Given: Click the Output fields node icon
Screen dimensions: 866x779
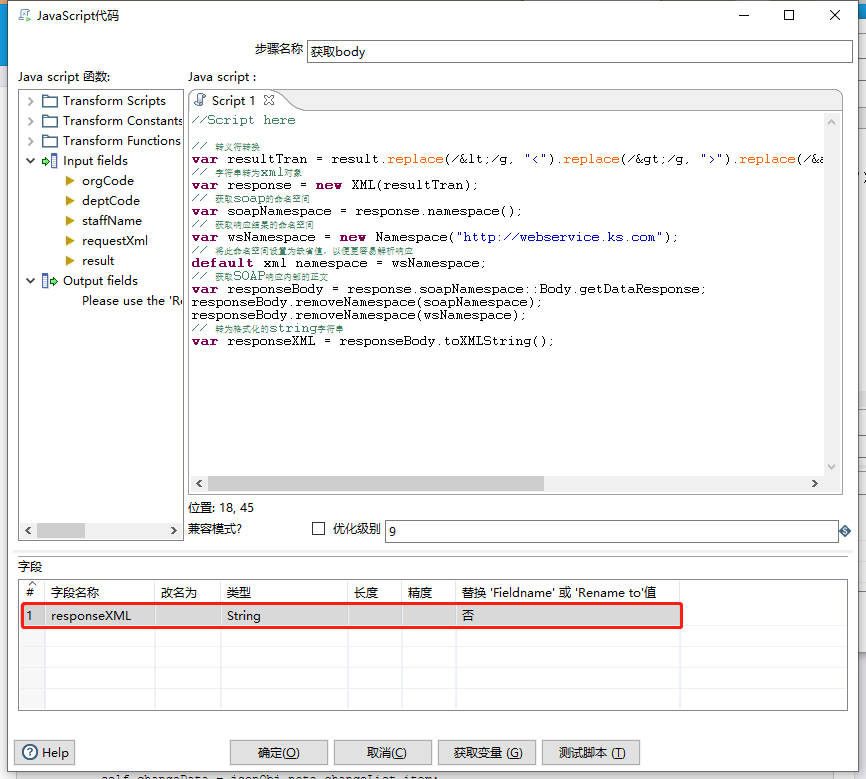Looking at the screenshot, I should point(50,281).
